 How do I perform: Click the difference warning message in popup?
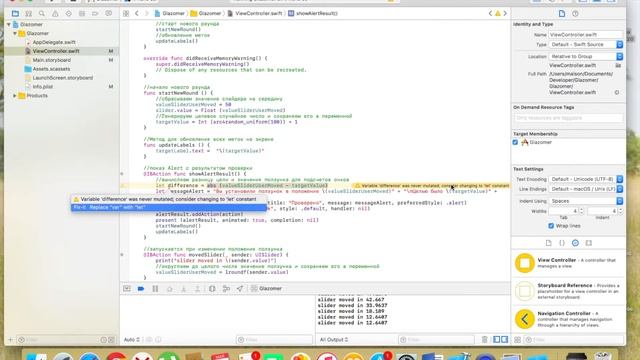coord(169,199)
